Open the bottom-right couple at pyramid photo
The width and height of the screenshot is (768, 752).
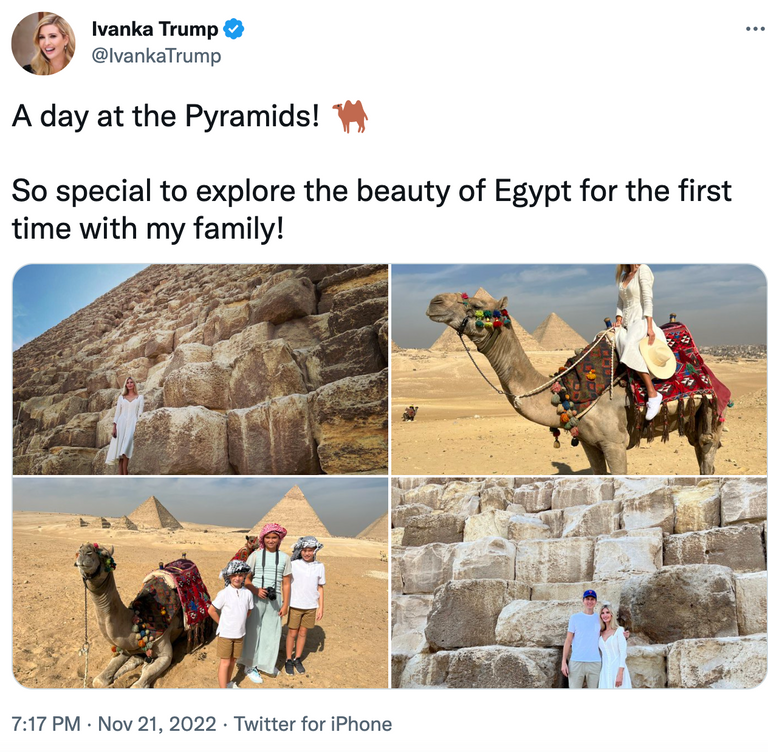[x=579, y=582]
